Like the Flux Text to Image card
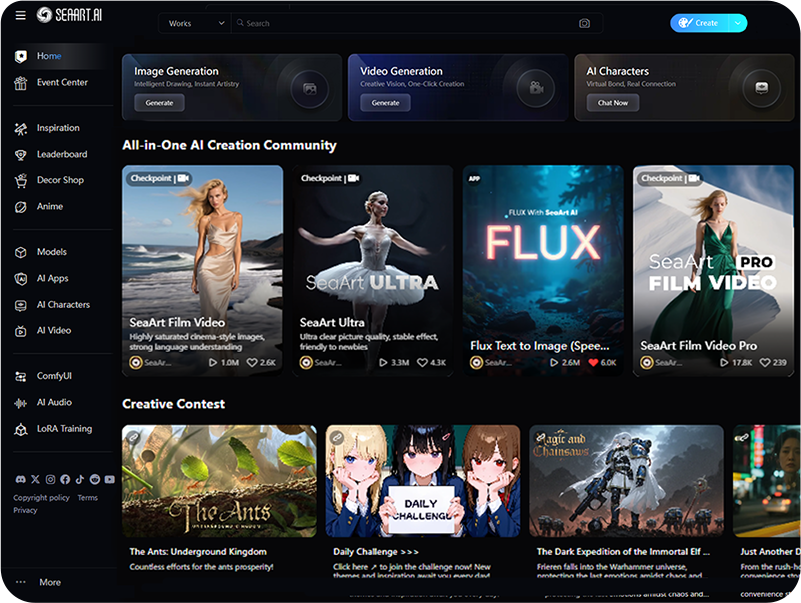801x603 pixels. tap(594, 362)
